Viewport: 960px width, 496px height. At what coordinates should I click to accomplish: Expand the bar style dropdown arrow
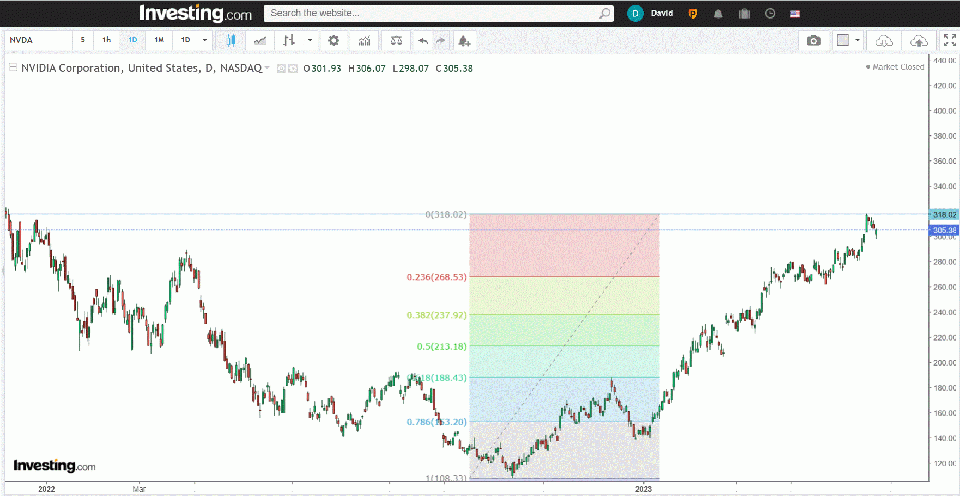click(x=310, y=40)
